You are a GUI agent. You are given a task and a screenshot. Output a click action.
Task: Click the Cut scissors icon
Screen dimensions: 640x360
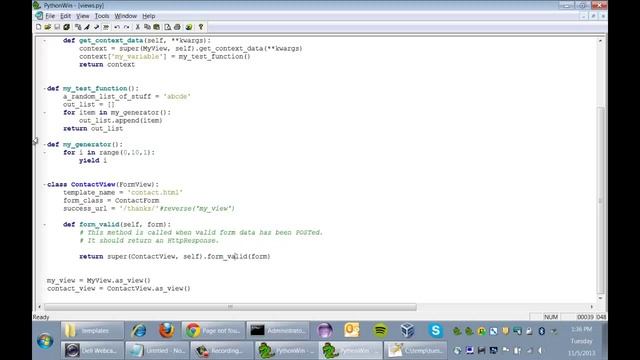pyautogui.click(x=138, y=27)
